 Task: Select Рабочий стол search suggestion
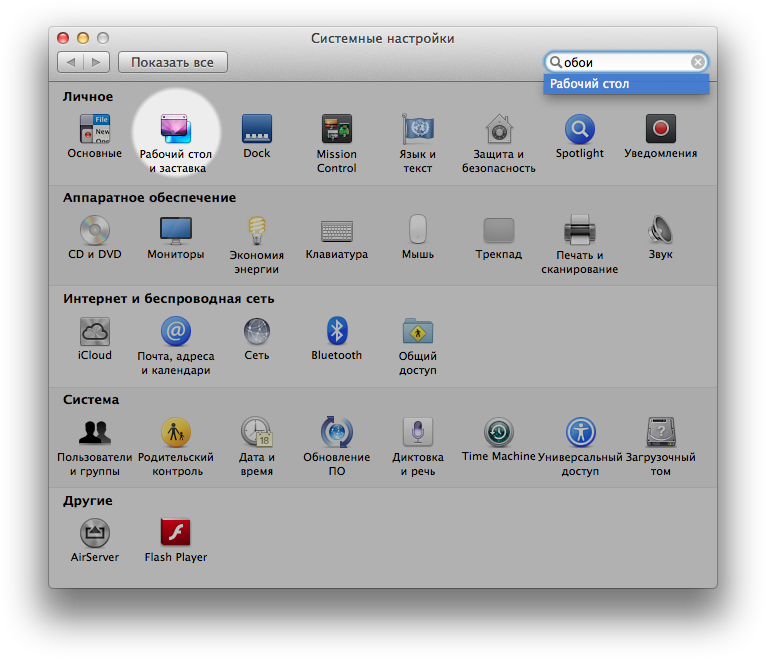point(626,84)
